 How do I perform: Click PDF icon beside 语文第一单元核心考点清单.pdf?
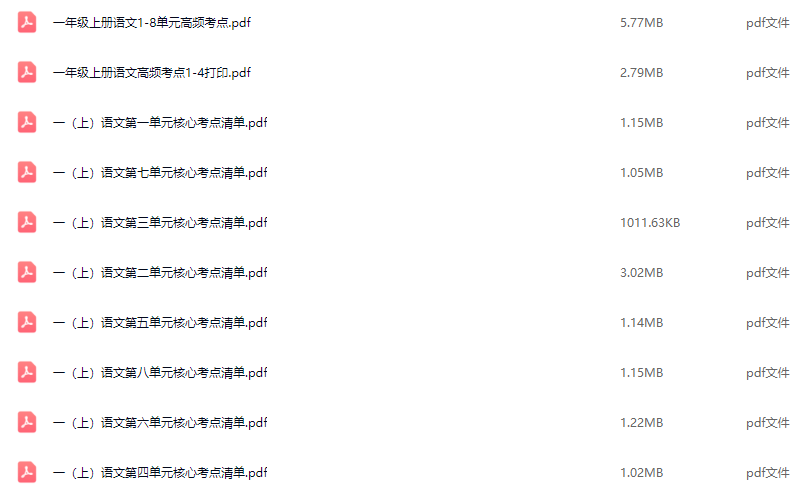click(27, 122)
